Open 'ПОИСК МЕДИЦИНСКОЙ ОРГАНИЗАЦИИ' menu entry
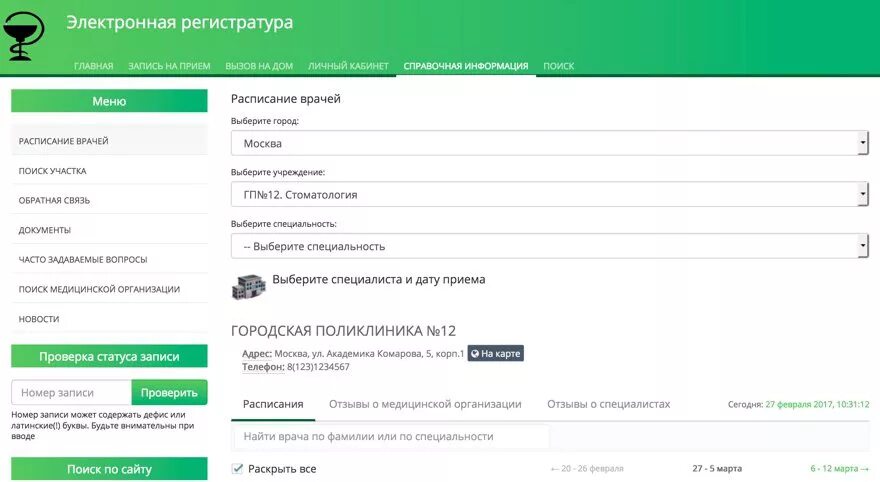This screenshot has height=482, width=880. coord(109,289)
